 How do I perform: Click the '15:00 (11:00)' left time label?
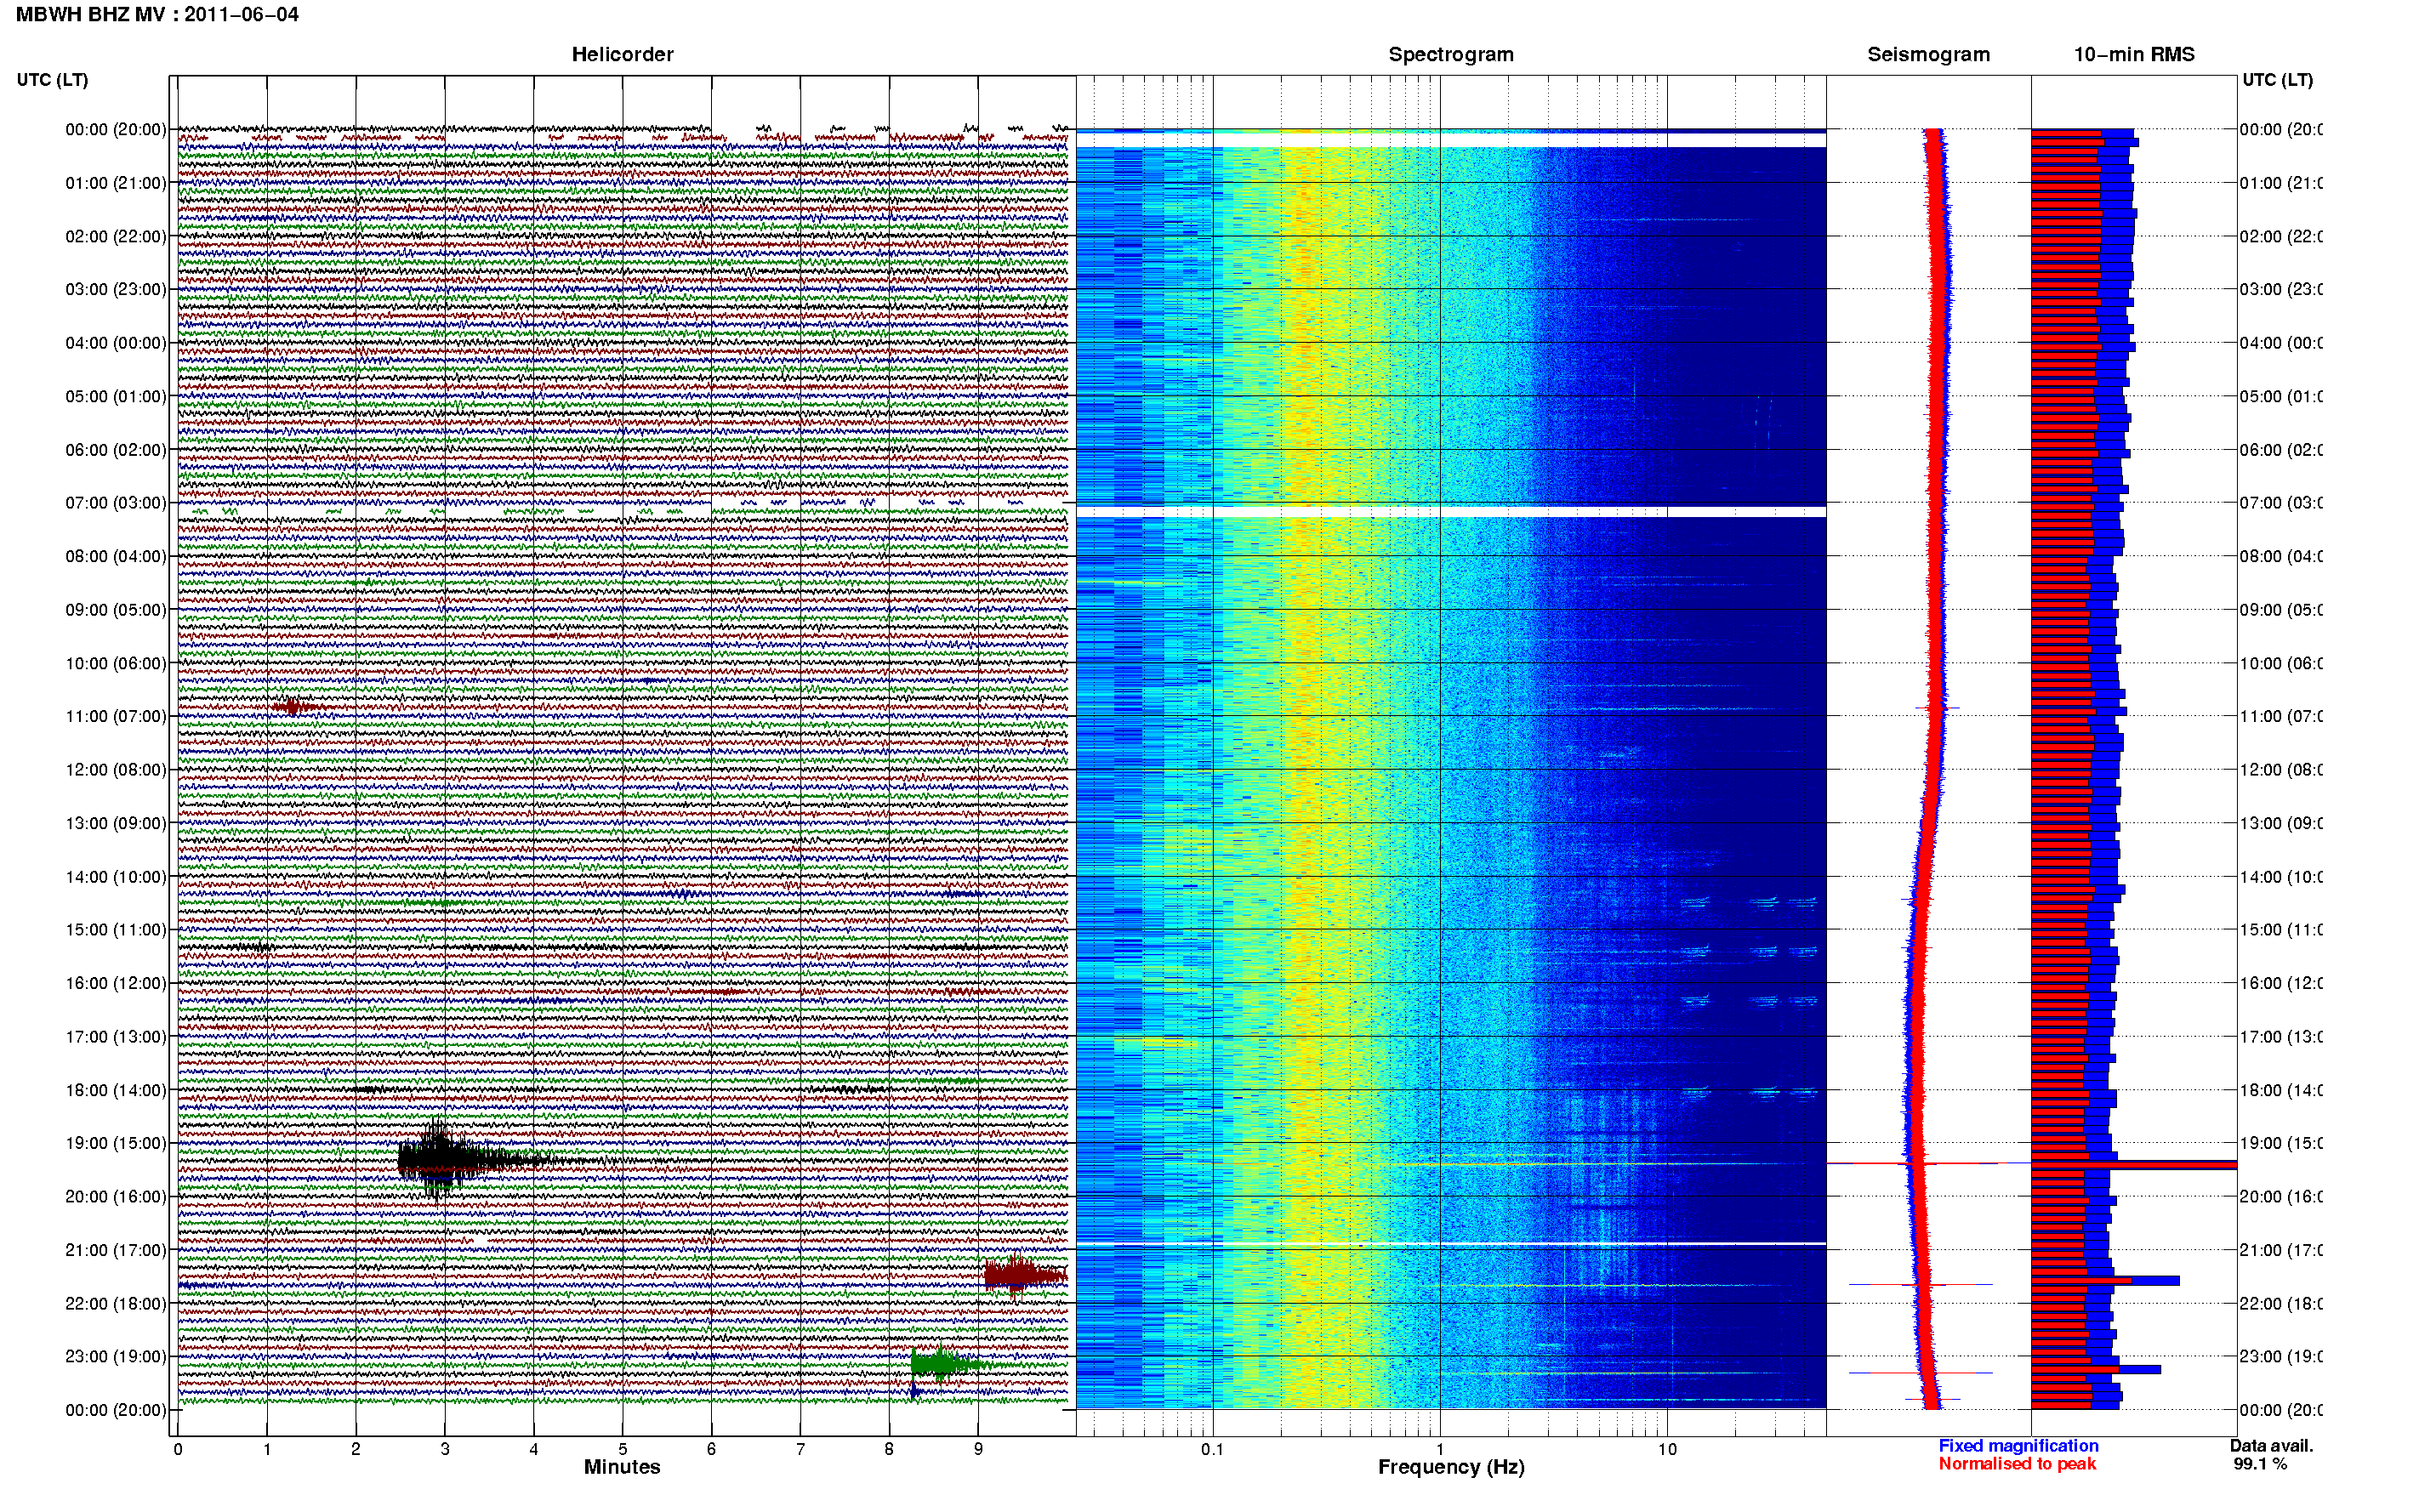click(x=116, y=930)
